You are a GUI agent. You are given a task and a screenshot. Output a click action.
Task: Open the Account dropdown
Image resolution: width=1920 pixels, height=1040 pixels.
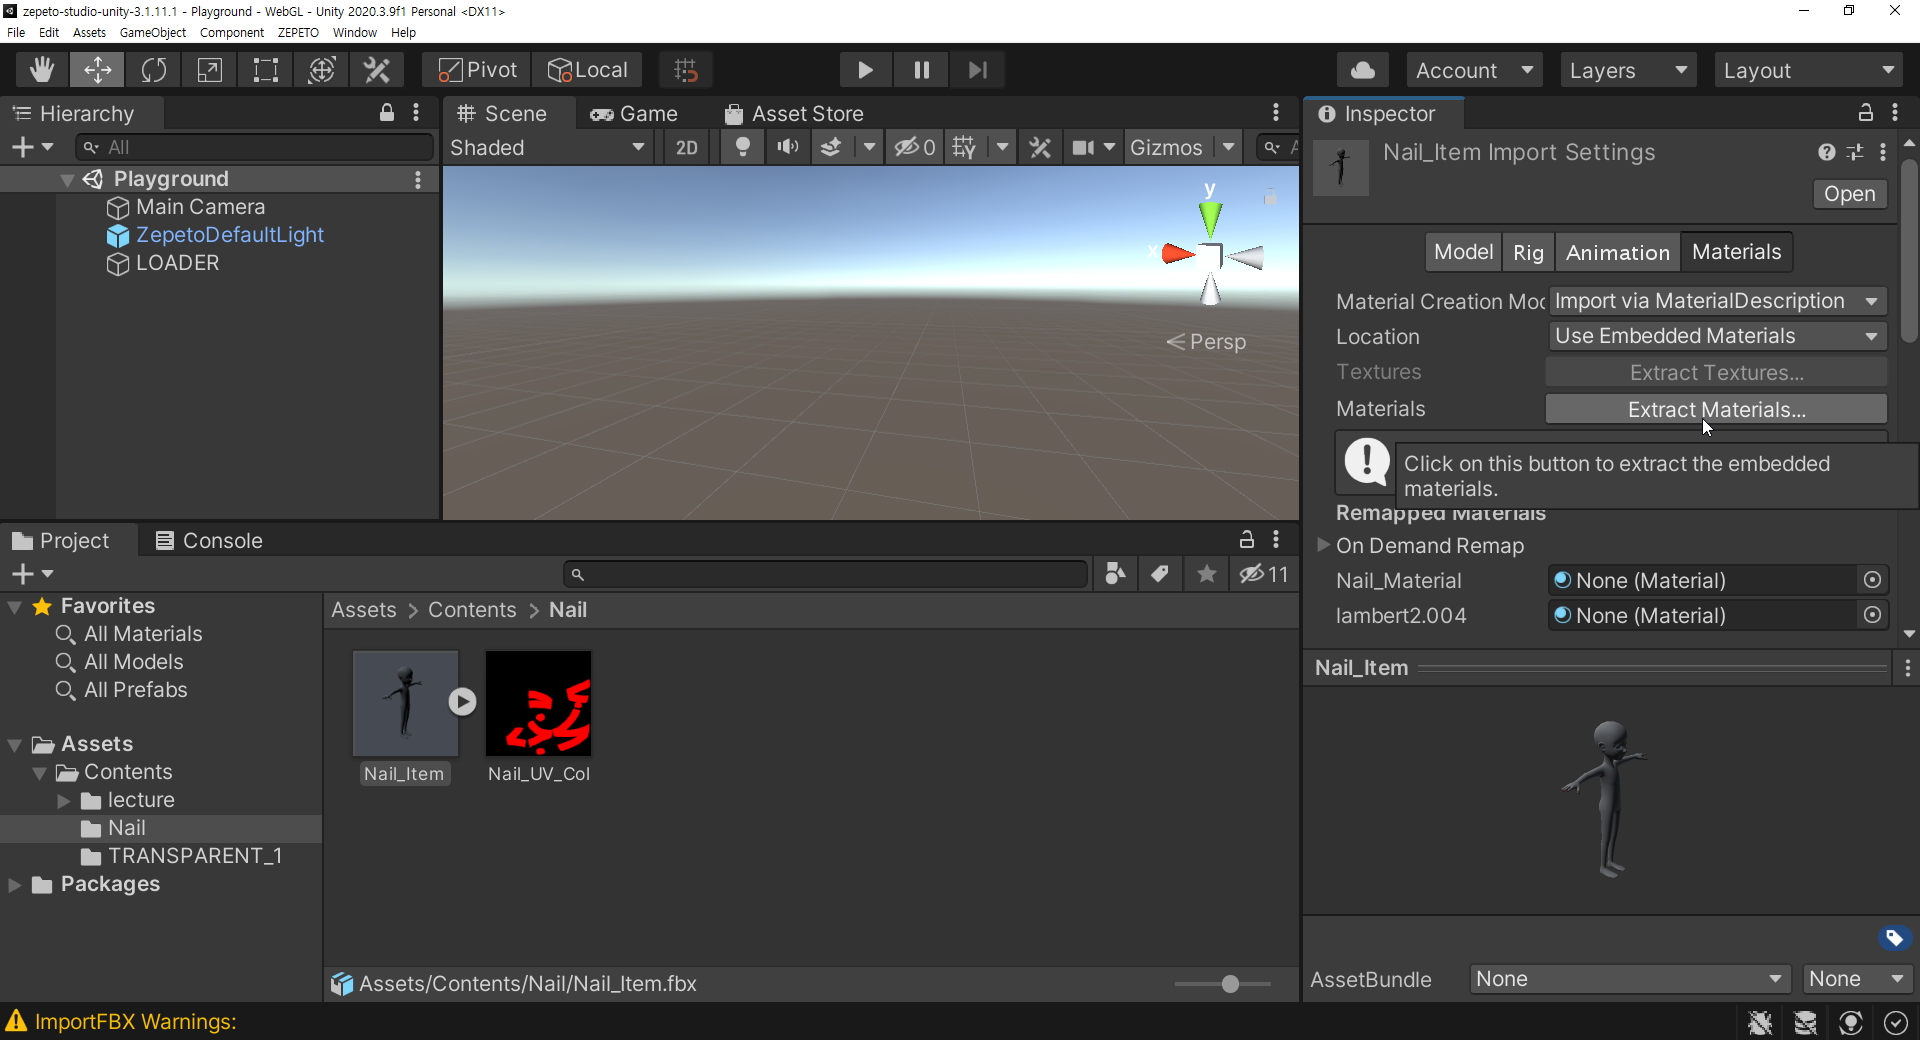[1474, 70]
